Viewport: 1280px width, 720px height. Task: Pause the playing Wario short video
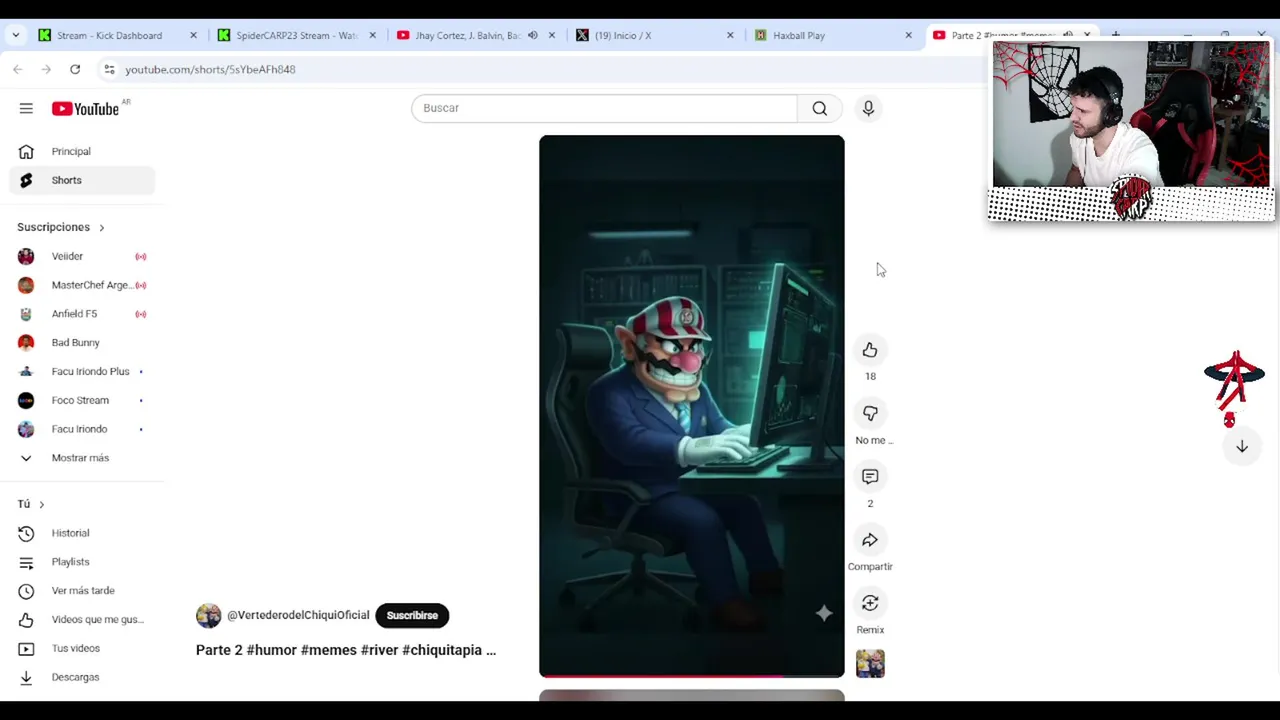pos(692,406)
